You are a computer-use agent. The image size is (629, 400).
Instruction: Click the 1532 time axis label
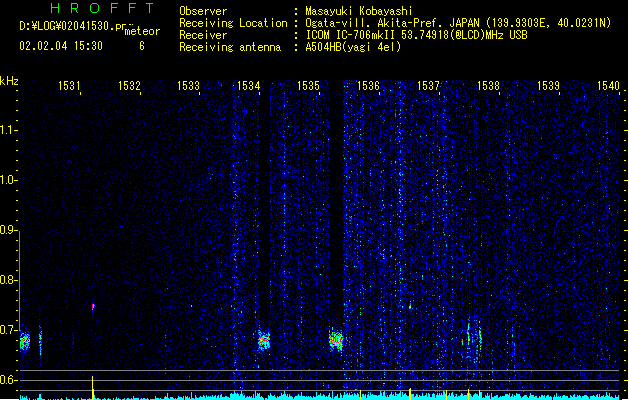point(129,86)
